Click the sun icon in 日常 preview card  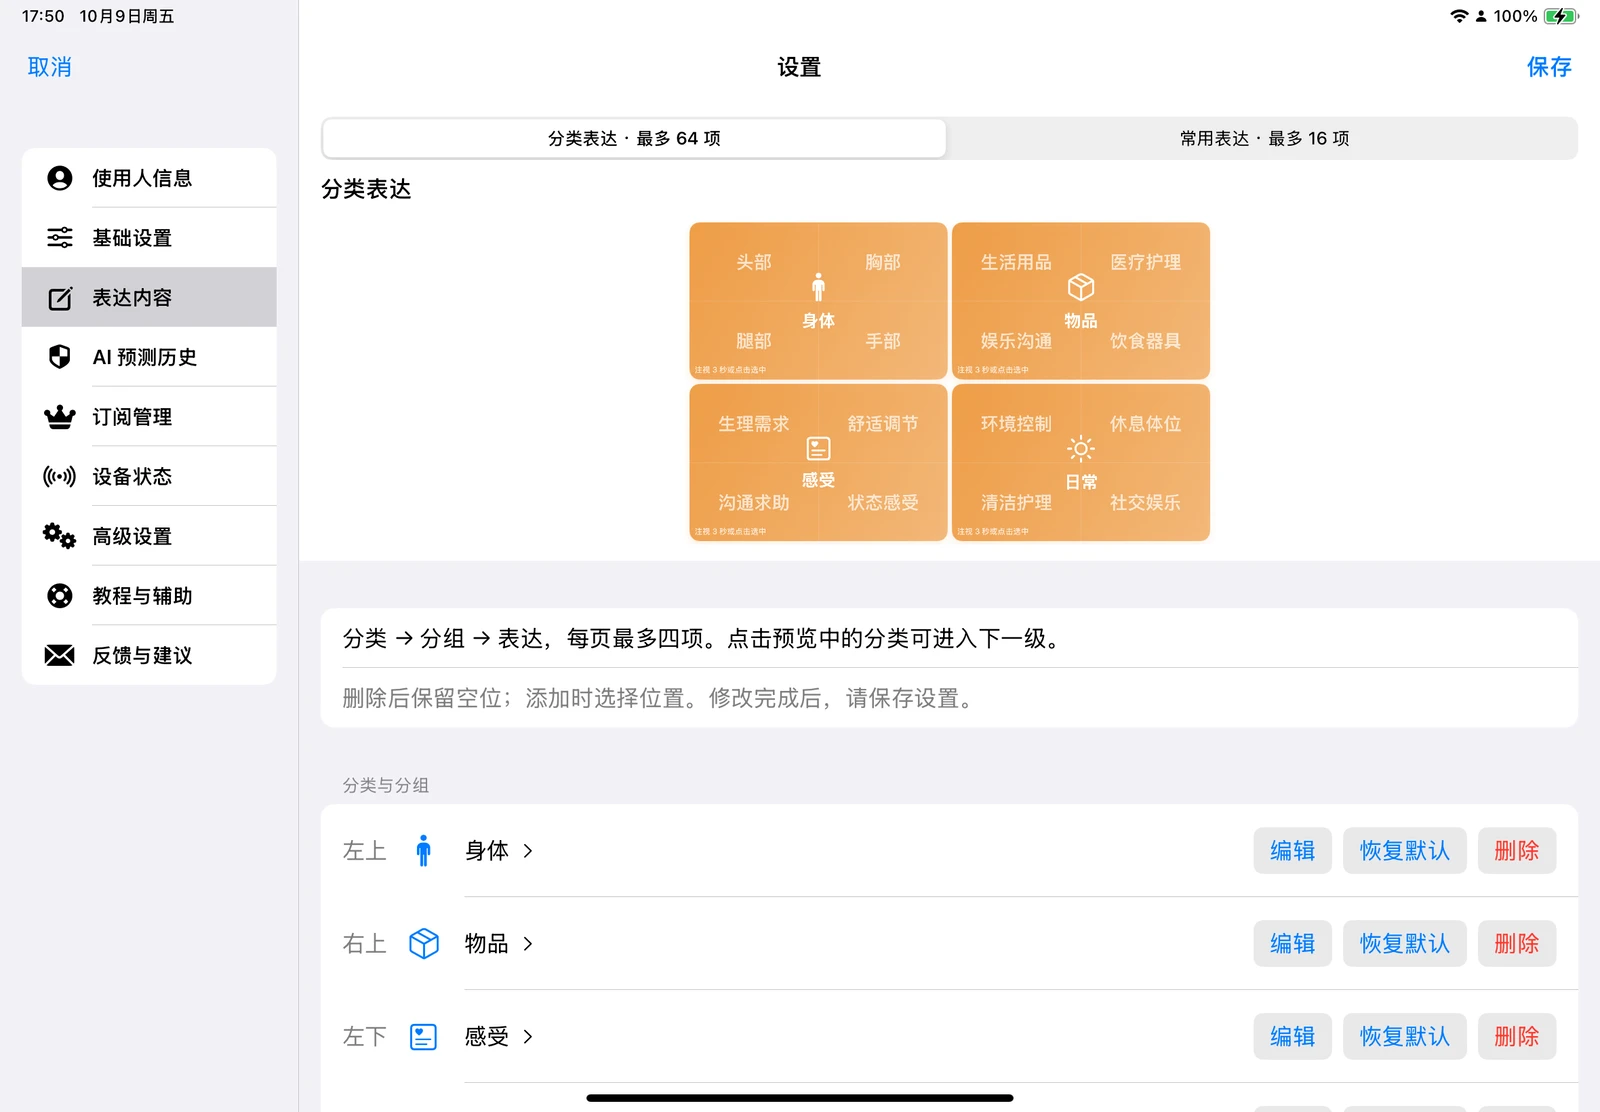(x=1081, y=449)
